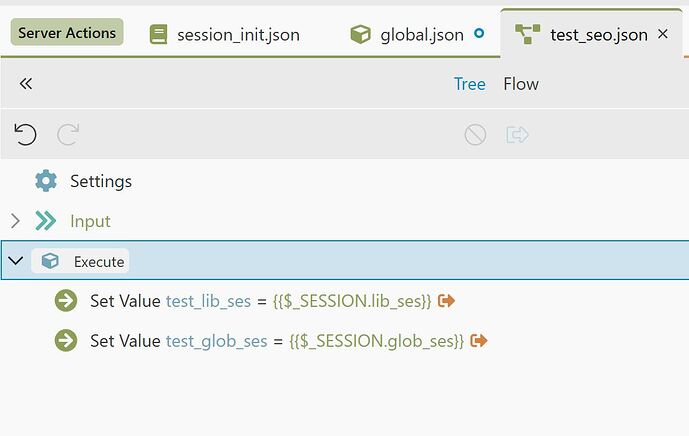Click the Server Actions button
This screenshot has height=436, width=689.
pos(67,33)
